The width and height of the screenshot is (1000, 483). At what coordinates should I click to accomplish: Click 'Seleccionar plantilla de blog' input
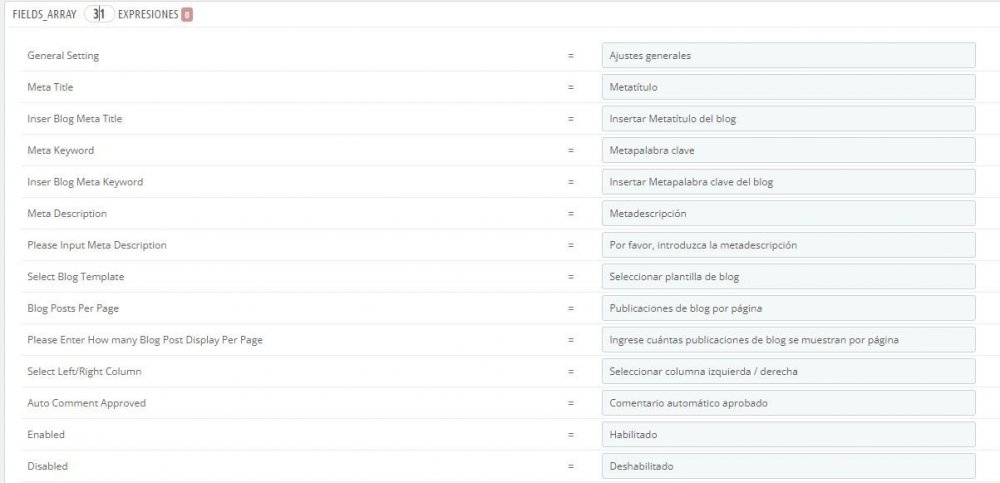pyautogui.click(x=788, y=277)
